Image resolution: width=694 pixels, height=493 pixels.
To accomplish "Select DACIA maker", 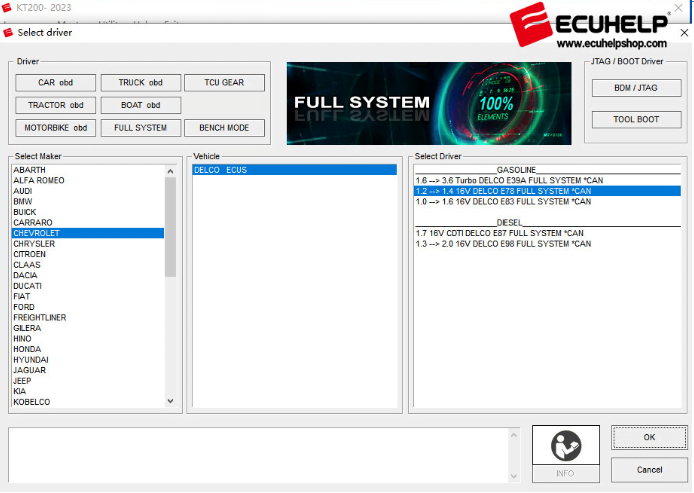I will (x=88, y=275).
